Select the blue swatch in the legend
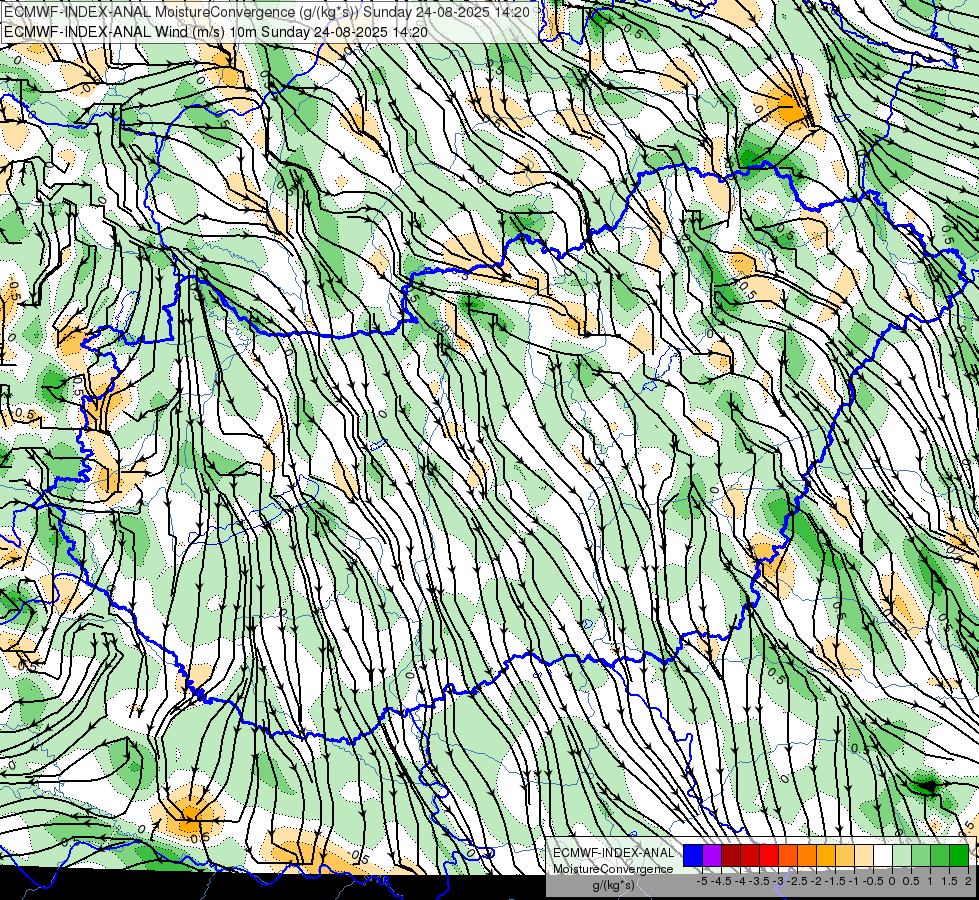 (x=693, y=855)
